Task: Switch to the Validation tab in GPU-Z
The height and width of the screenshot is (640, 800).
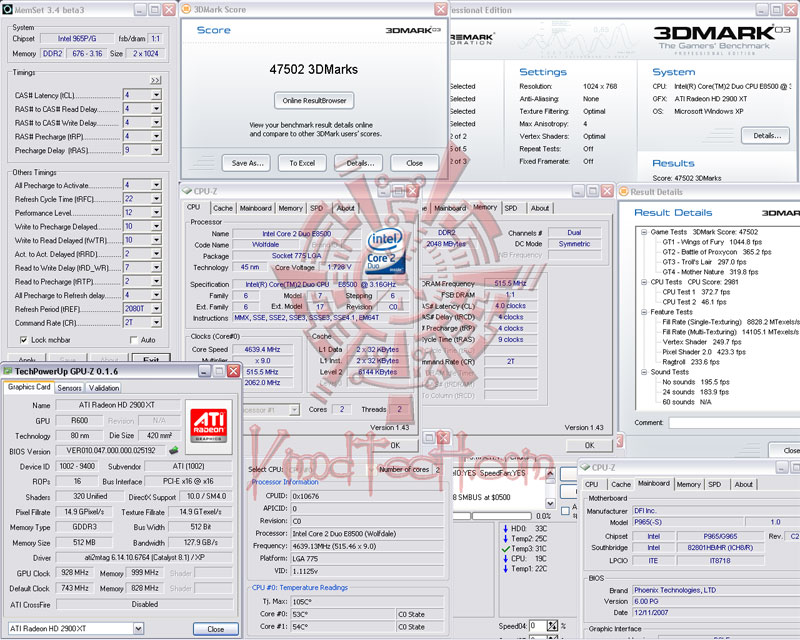Action: click(x=104, y=388)
